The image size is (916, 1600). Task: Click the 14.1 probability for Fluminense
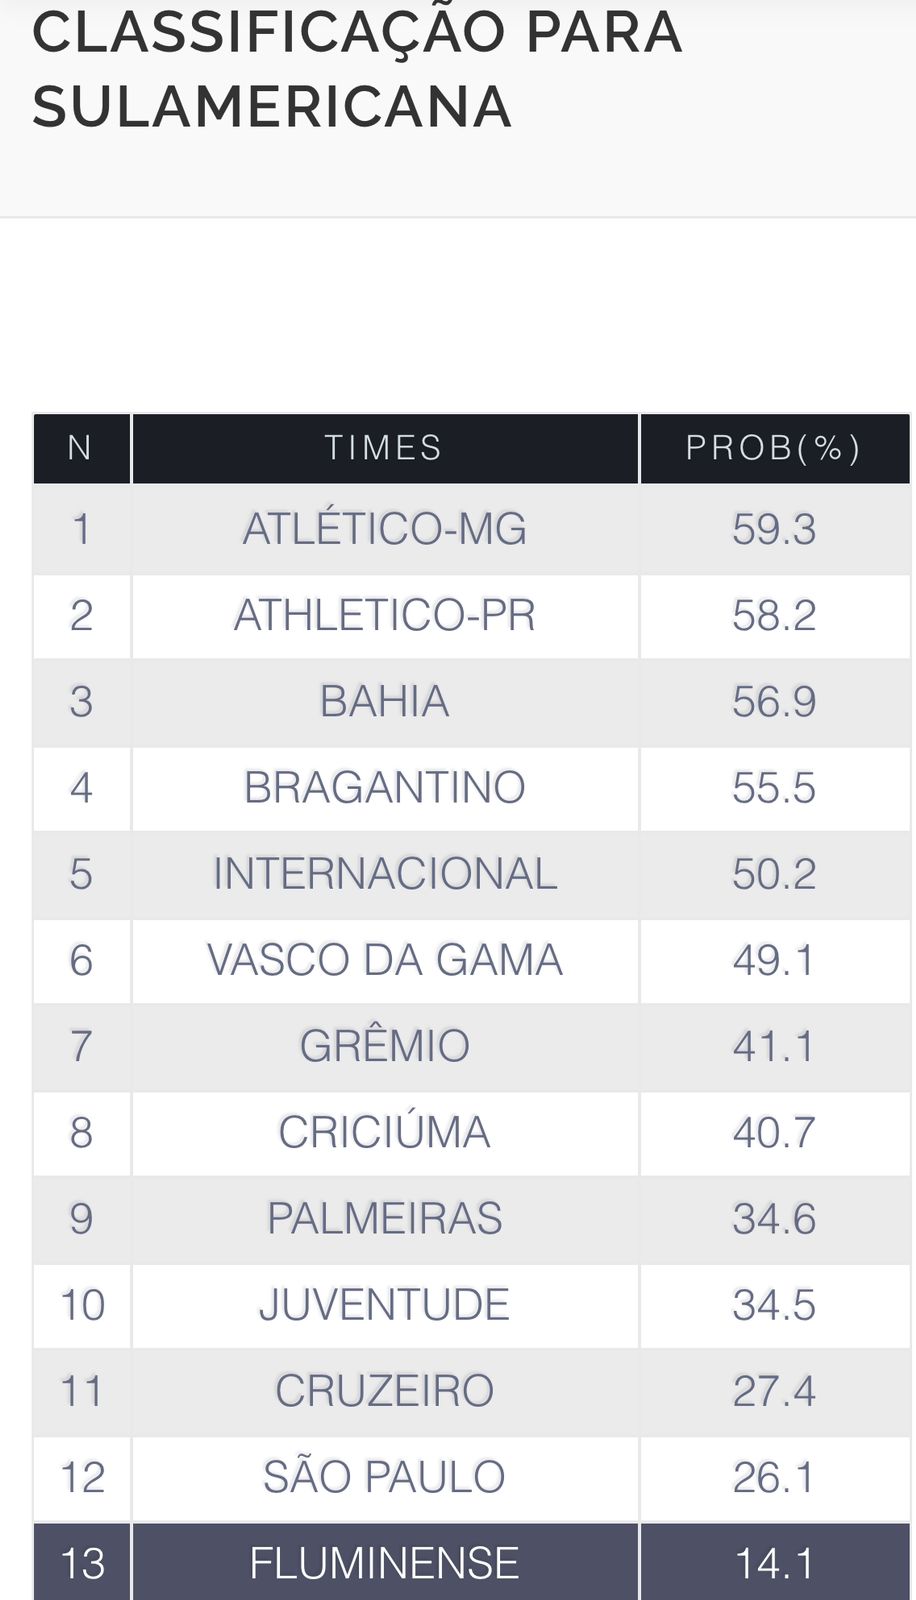[x=774, y=1563]
